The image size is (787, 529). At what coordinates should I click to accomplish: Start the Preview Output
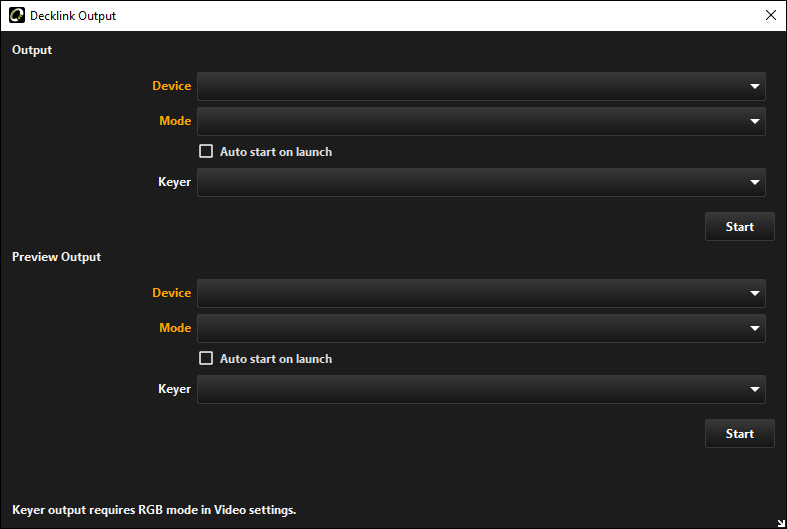coord(739,434)
